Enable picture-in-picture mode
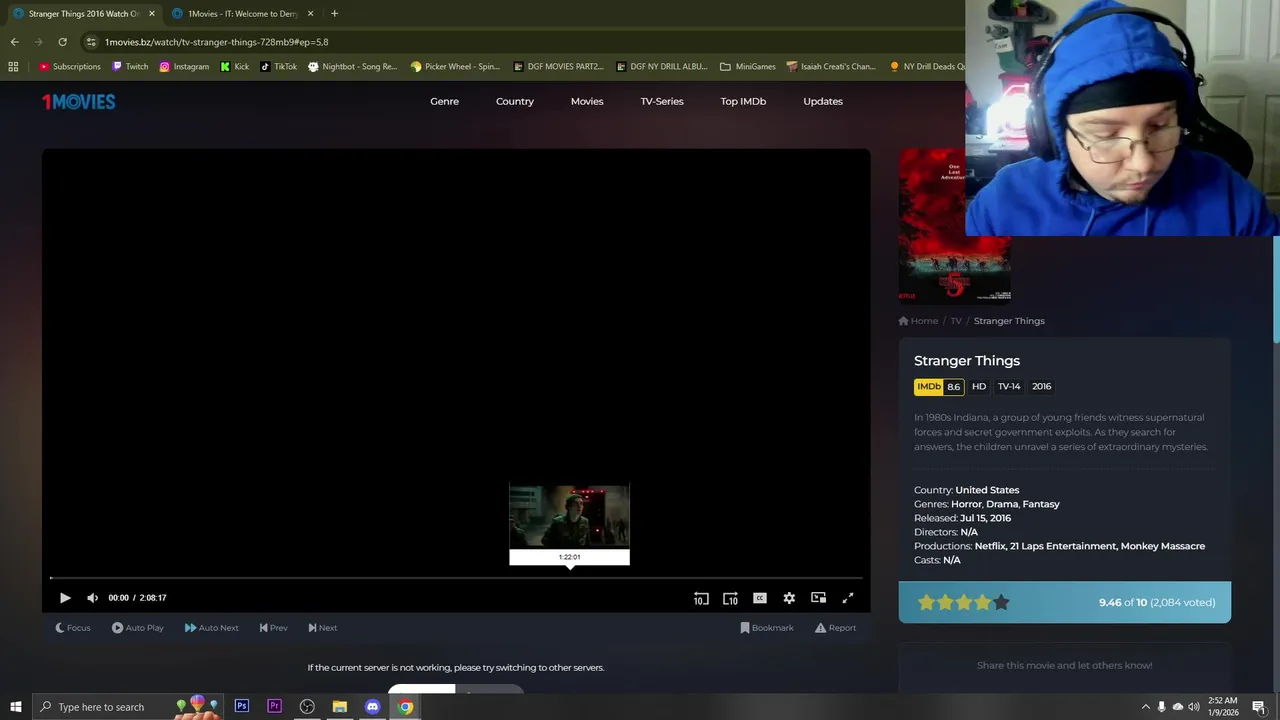Viewport: 1280px width, 720px height. pyautogui.click(x=818, y=598)
